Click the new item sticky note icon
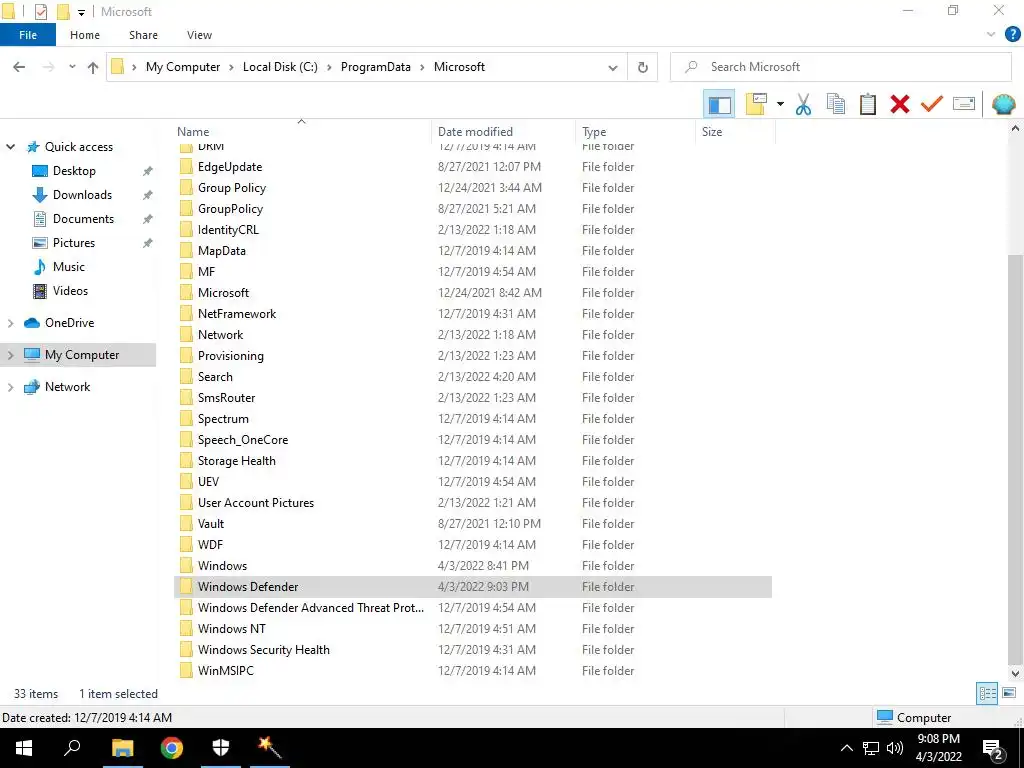 click(756, 104)
